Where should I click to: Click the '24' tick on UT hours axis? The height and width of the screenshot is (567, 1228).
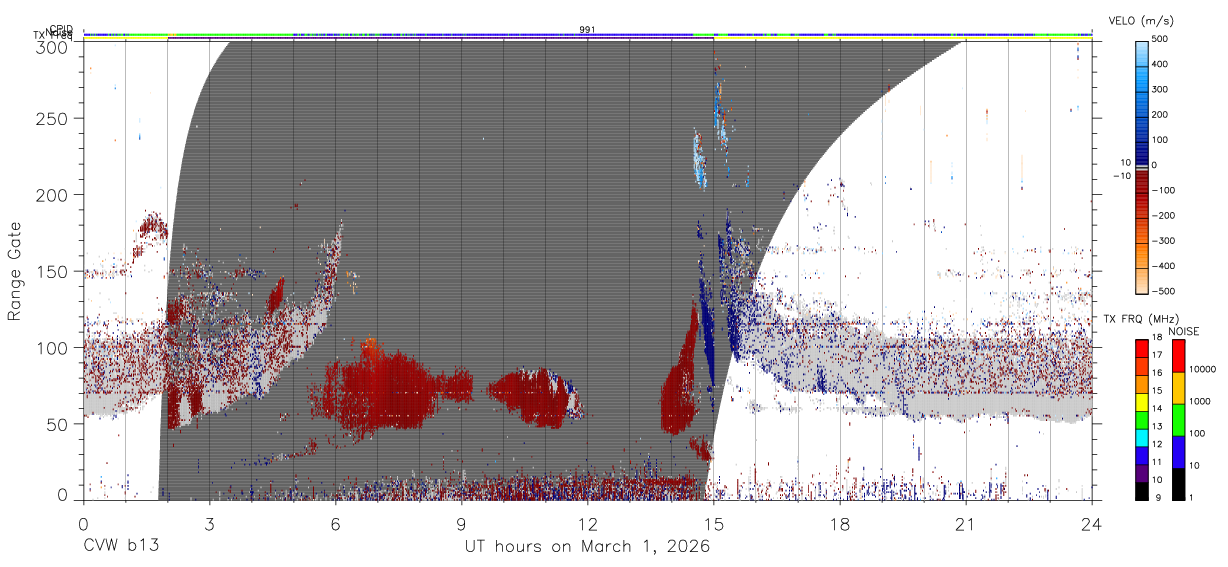coord(1091,523)
